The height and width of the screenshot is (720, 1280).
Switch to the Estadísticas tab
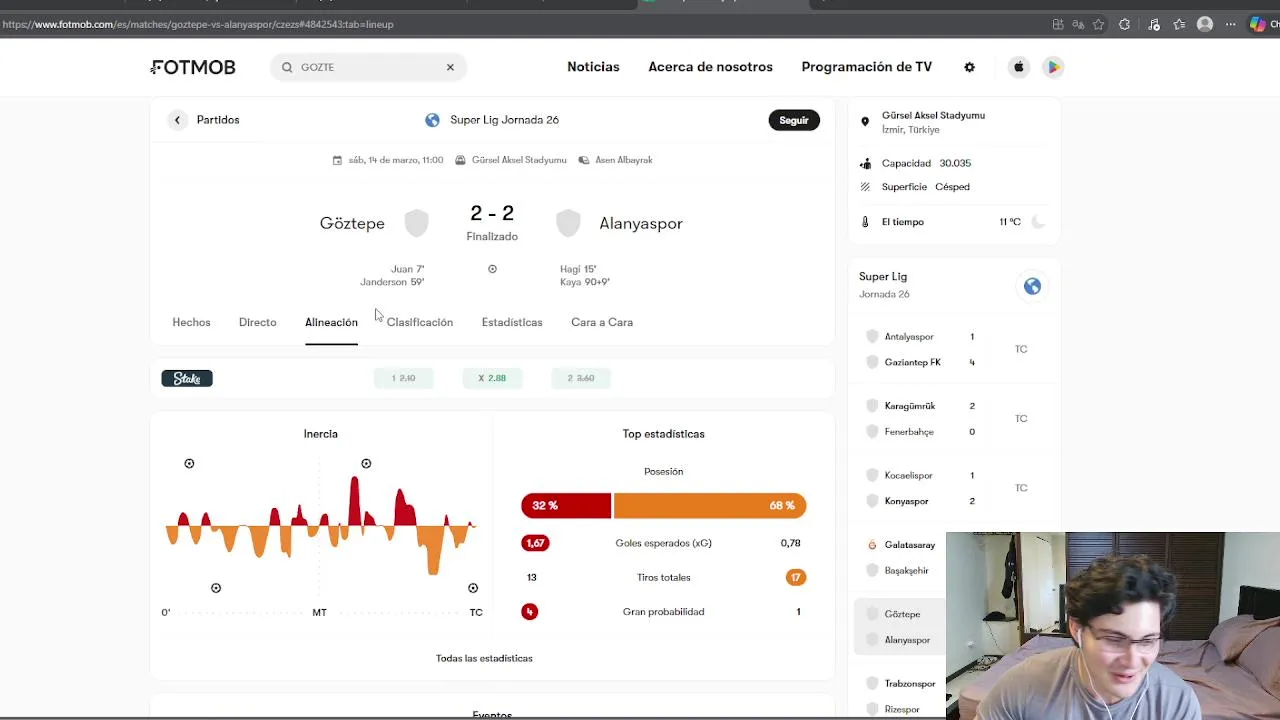[512, 322]
